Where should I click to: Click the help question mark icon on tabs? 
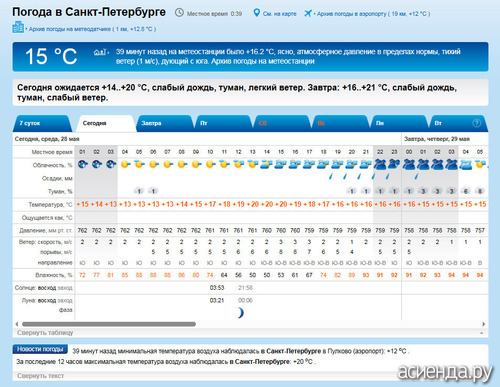477,123
